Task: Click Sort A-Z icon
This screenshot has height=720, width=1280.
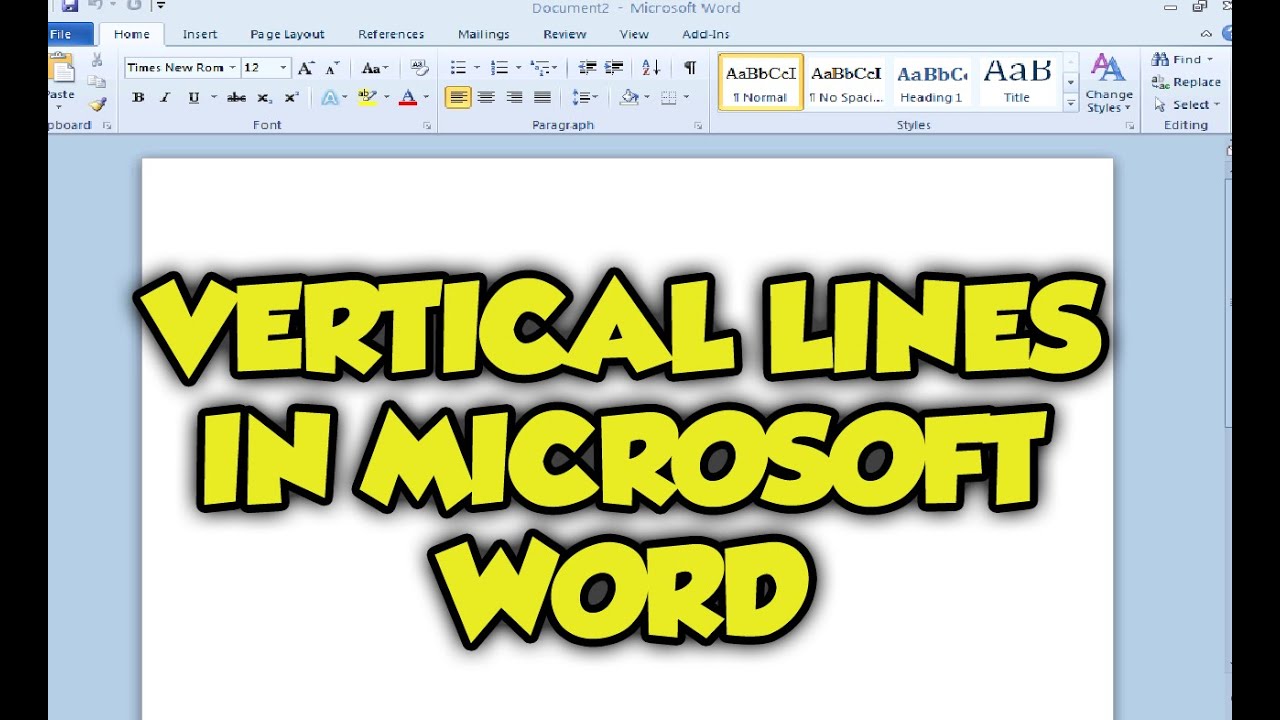Action: coord(651,68)
